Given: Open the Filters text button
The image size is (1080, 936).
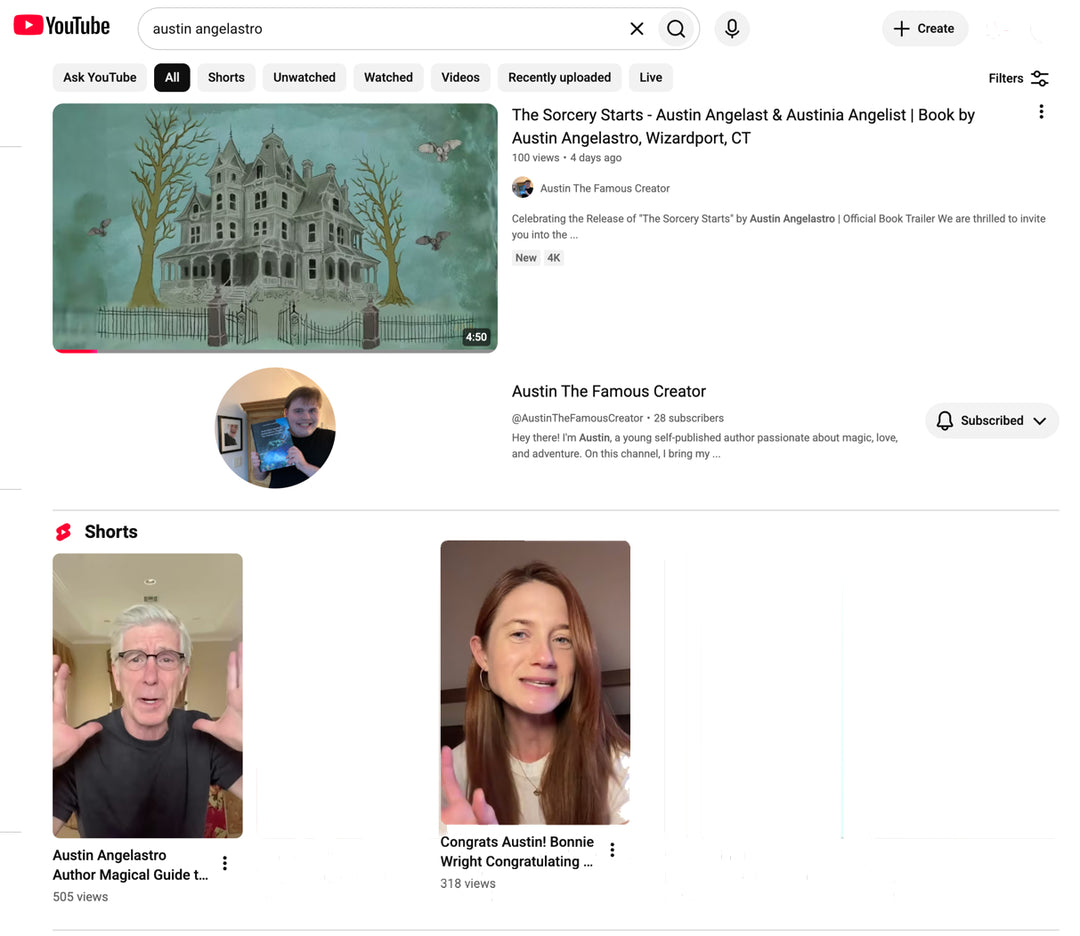Looking at the screenshot, I should [x=1006, y=79].
